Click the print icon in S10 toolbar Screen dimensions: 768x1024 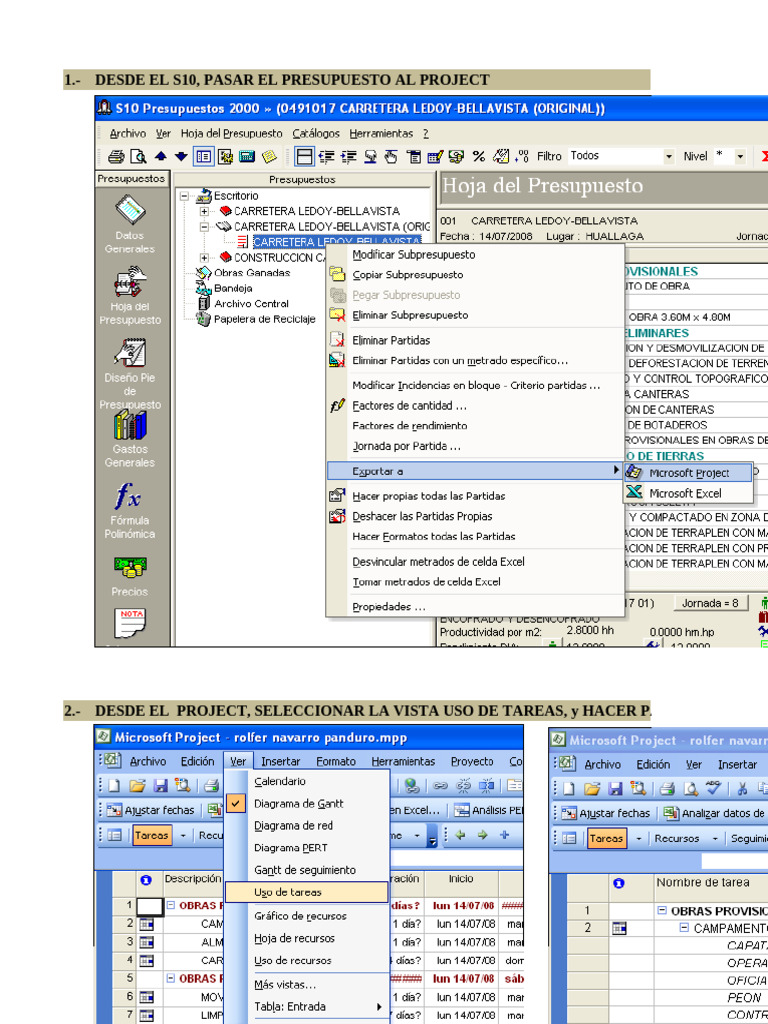click(116, 156)
